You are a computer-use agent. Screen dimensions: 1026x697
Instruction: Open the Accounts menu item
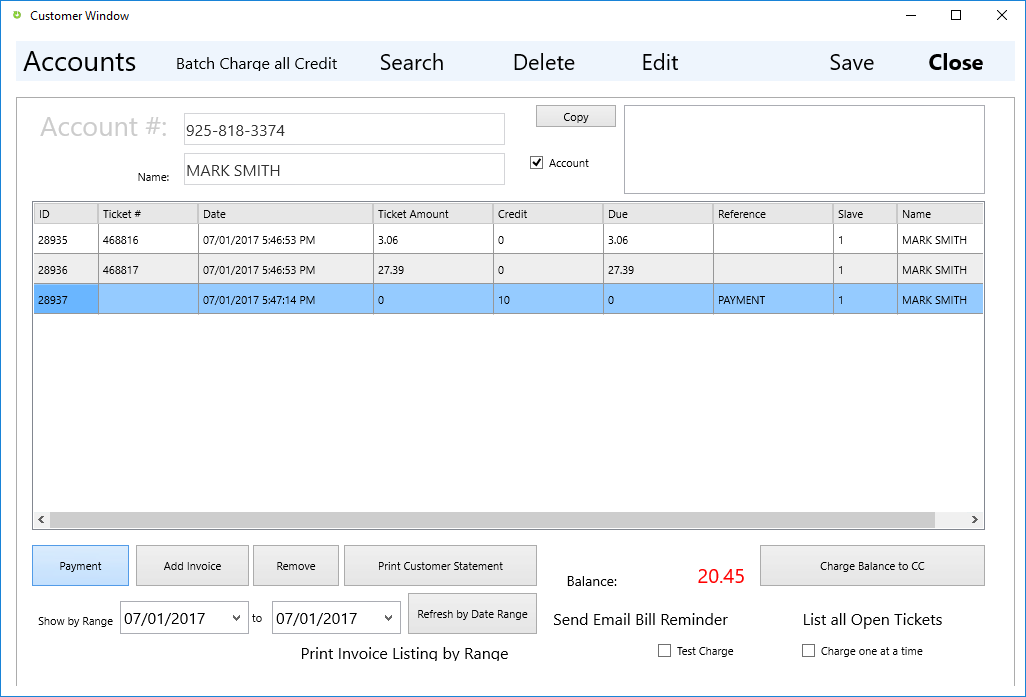click(x=80, y=62)
